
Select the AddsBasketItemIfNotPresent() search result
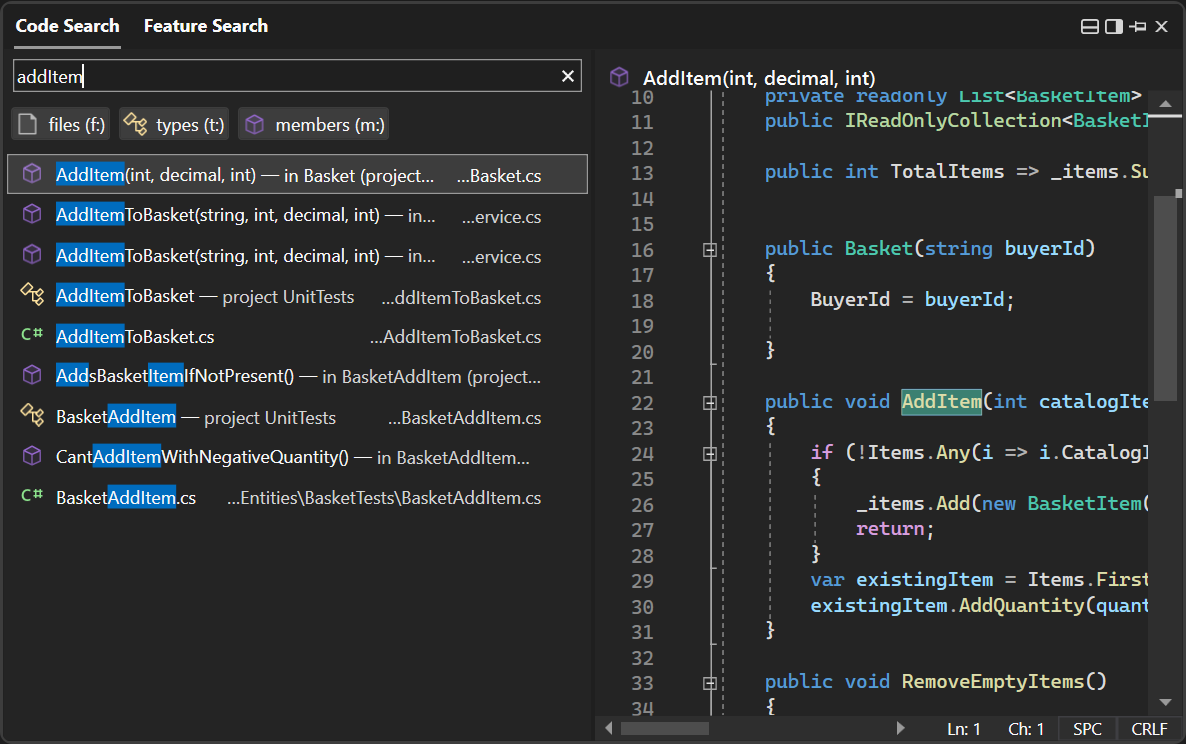[296, 376]
